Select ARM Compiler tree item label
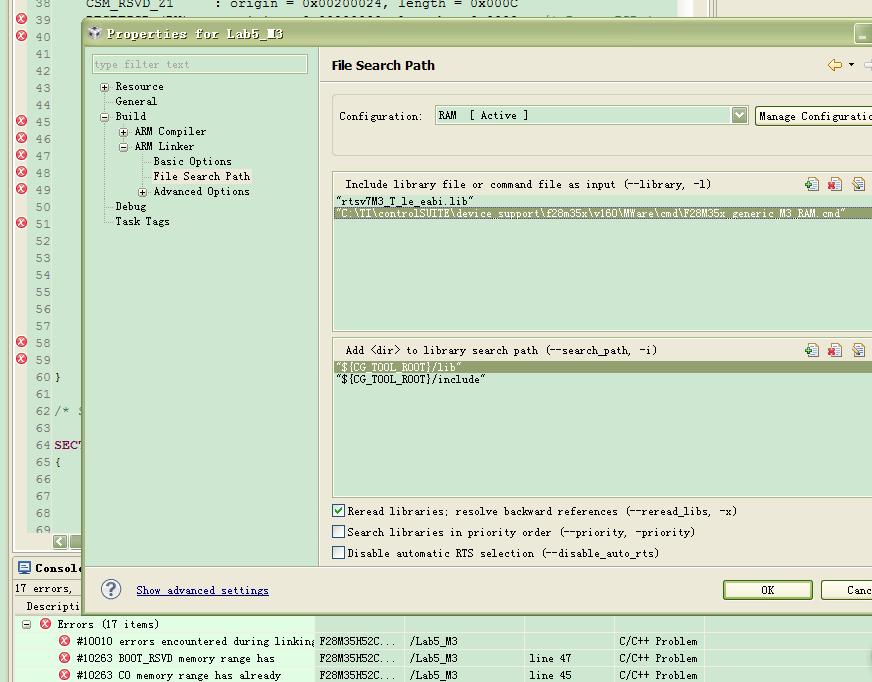 click(170, 131)
